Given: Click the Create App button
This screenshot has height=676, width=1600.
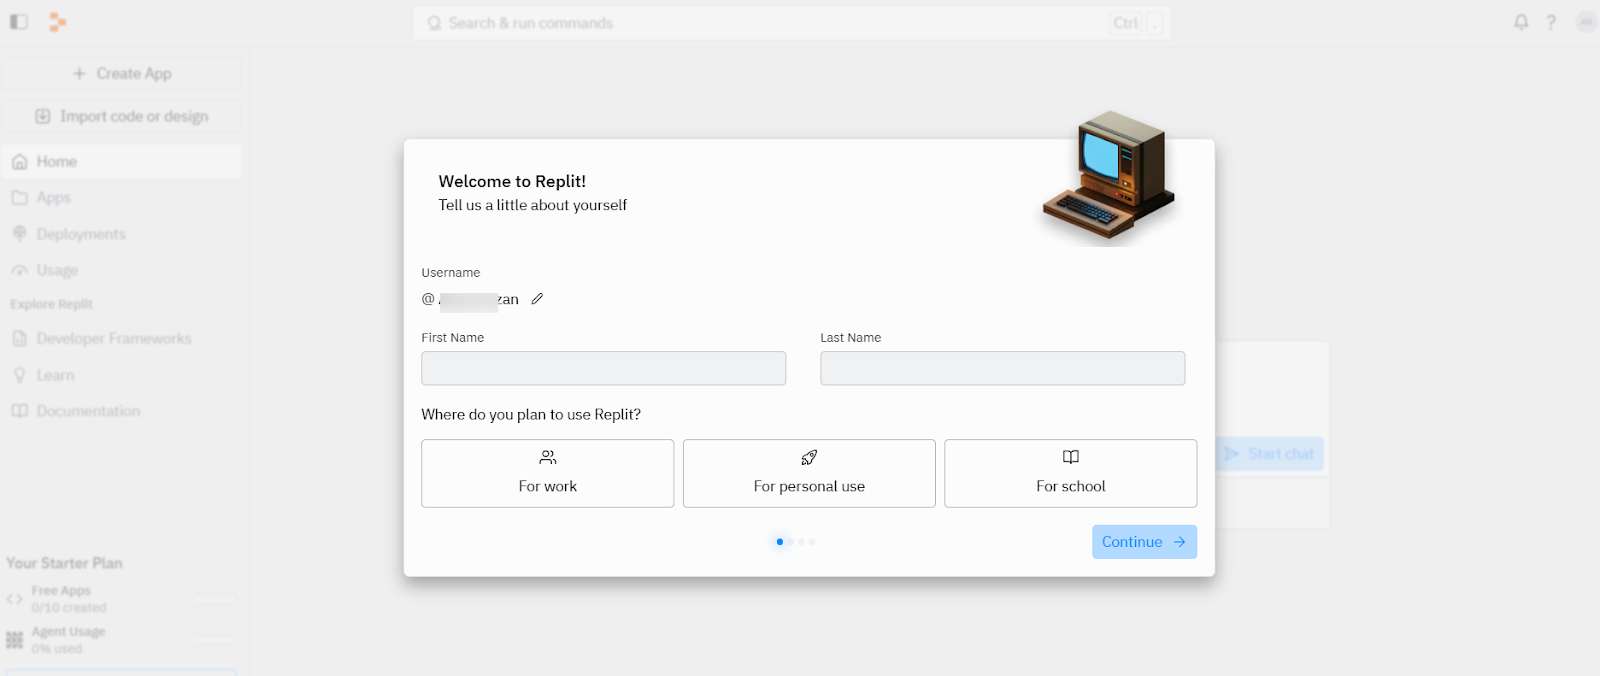Looking at the screenshot, I should (x=121, y=74).
